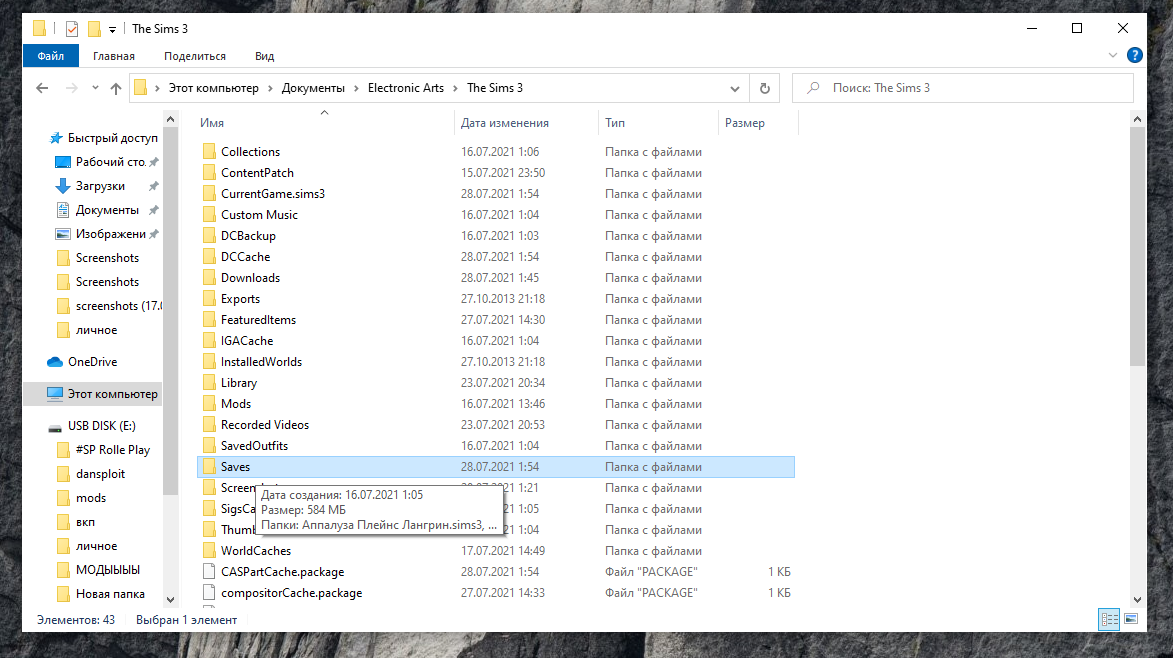Image resolution: width=1173 pixels, height=658 pixels.
Task: Click Документы in the address bar
Action: point(313,88)
